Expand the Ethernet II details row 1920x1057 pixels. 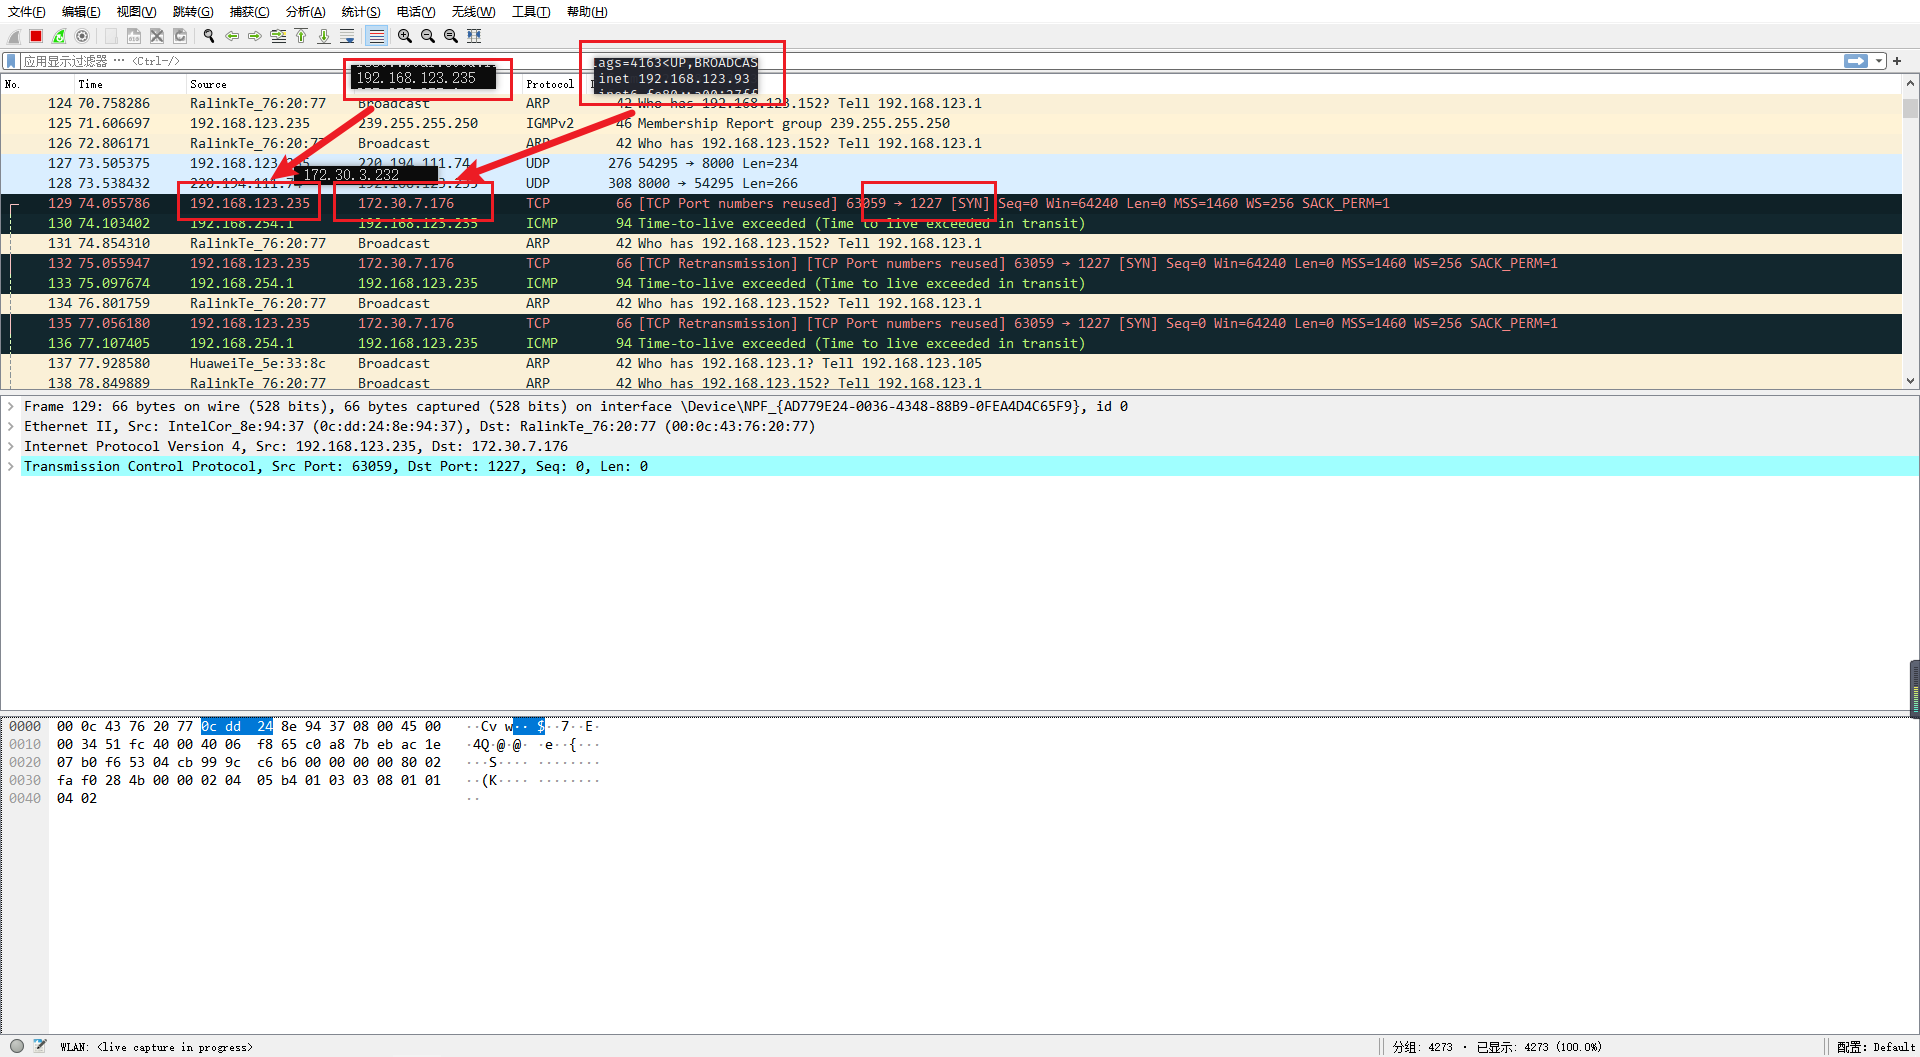coord(11,426)
